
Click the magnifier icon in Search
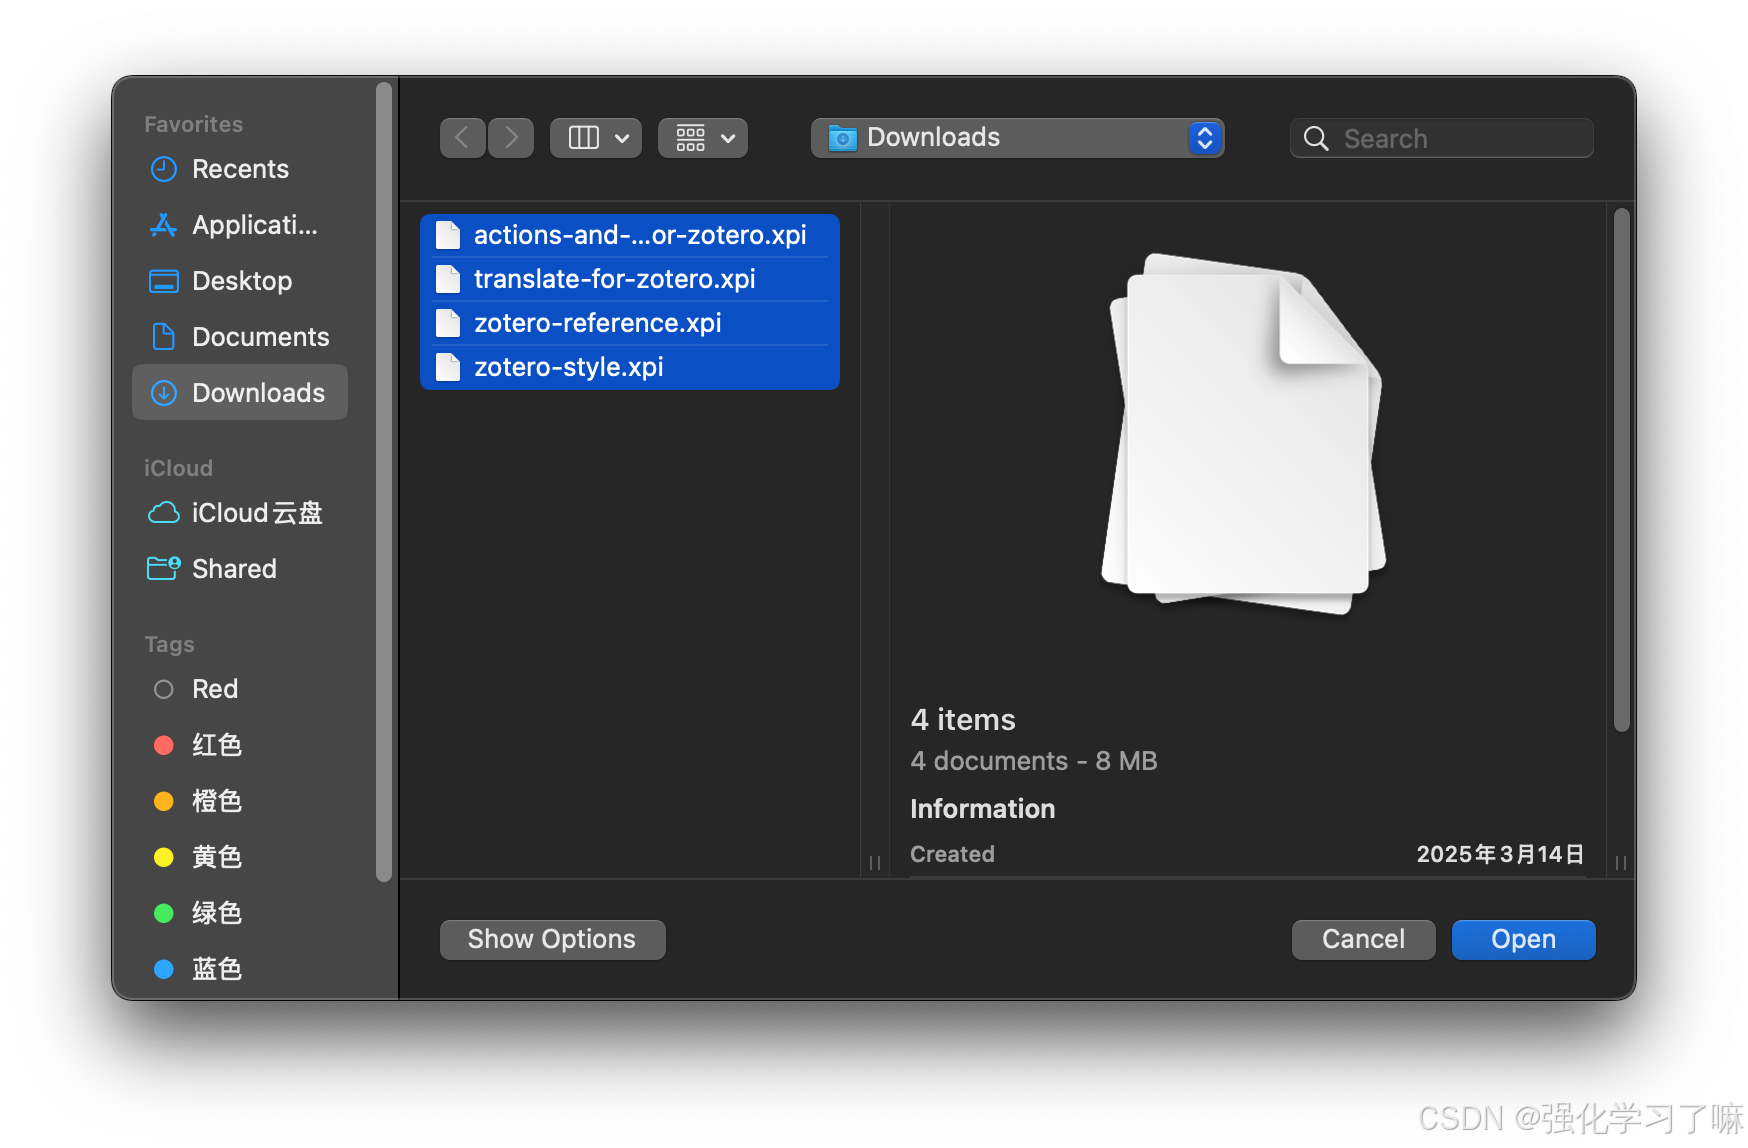[x=1317, y=139]
